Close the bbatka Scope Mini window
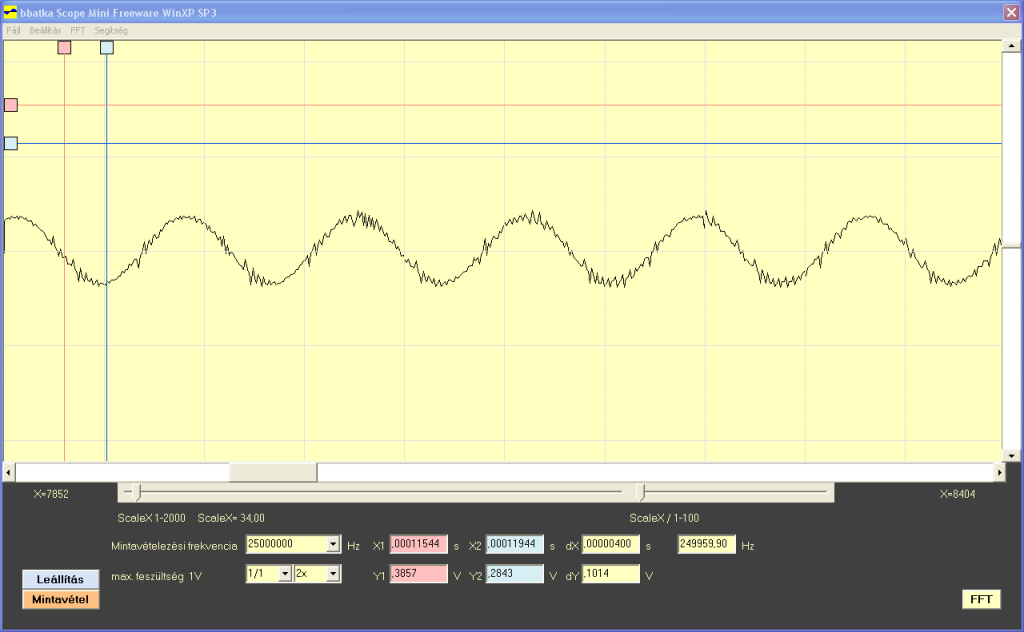The height and width of the screenshot is (632, 1024). [x=1011, y=12]
